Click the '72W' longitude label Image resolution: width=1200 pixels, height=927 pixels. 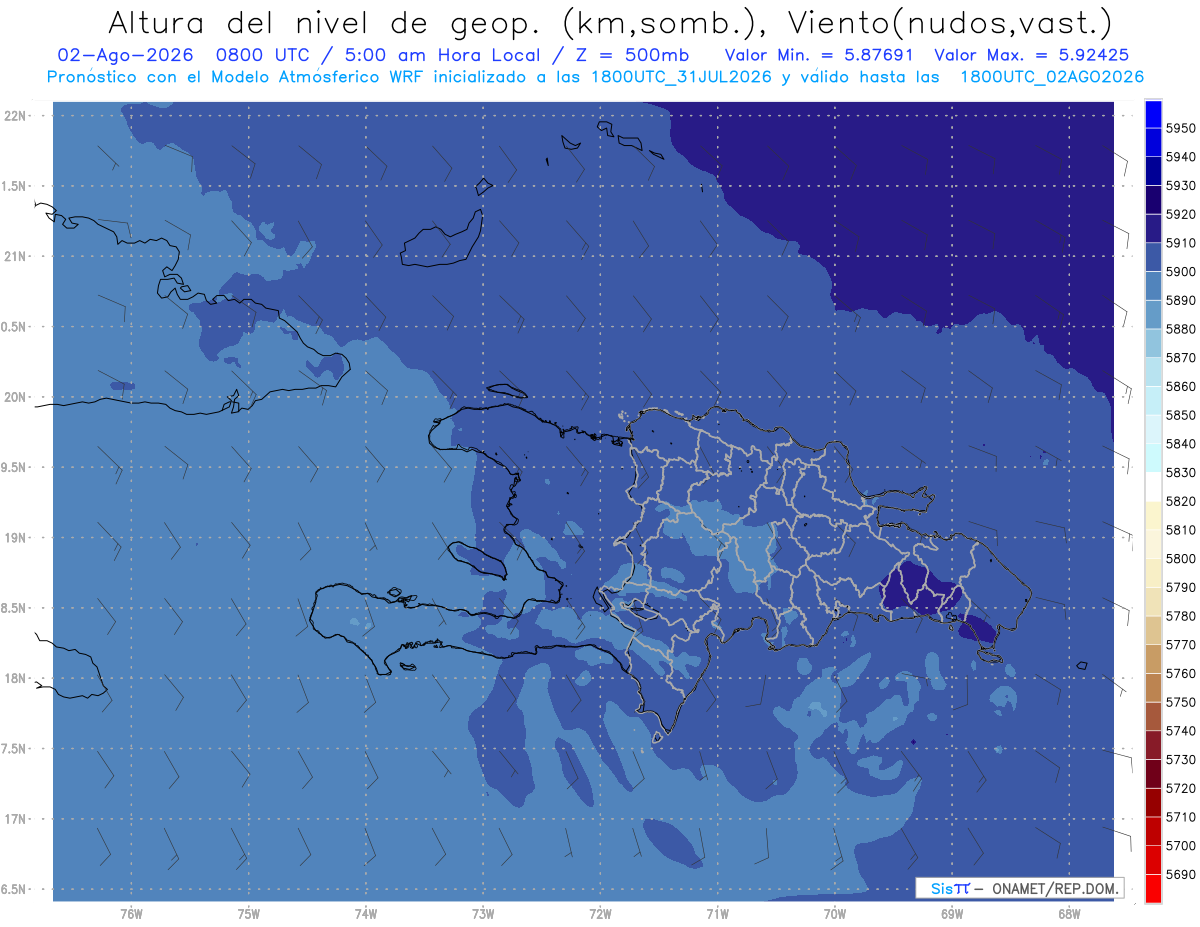point(601,914)
